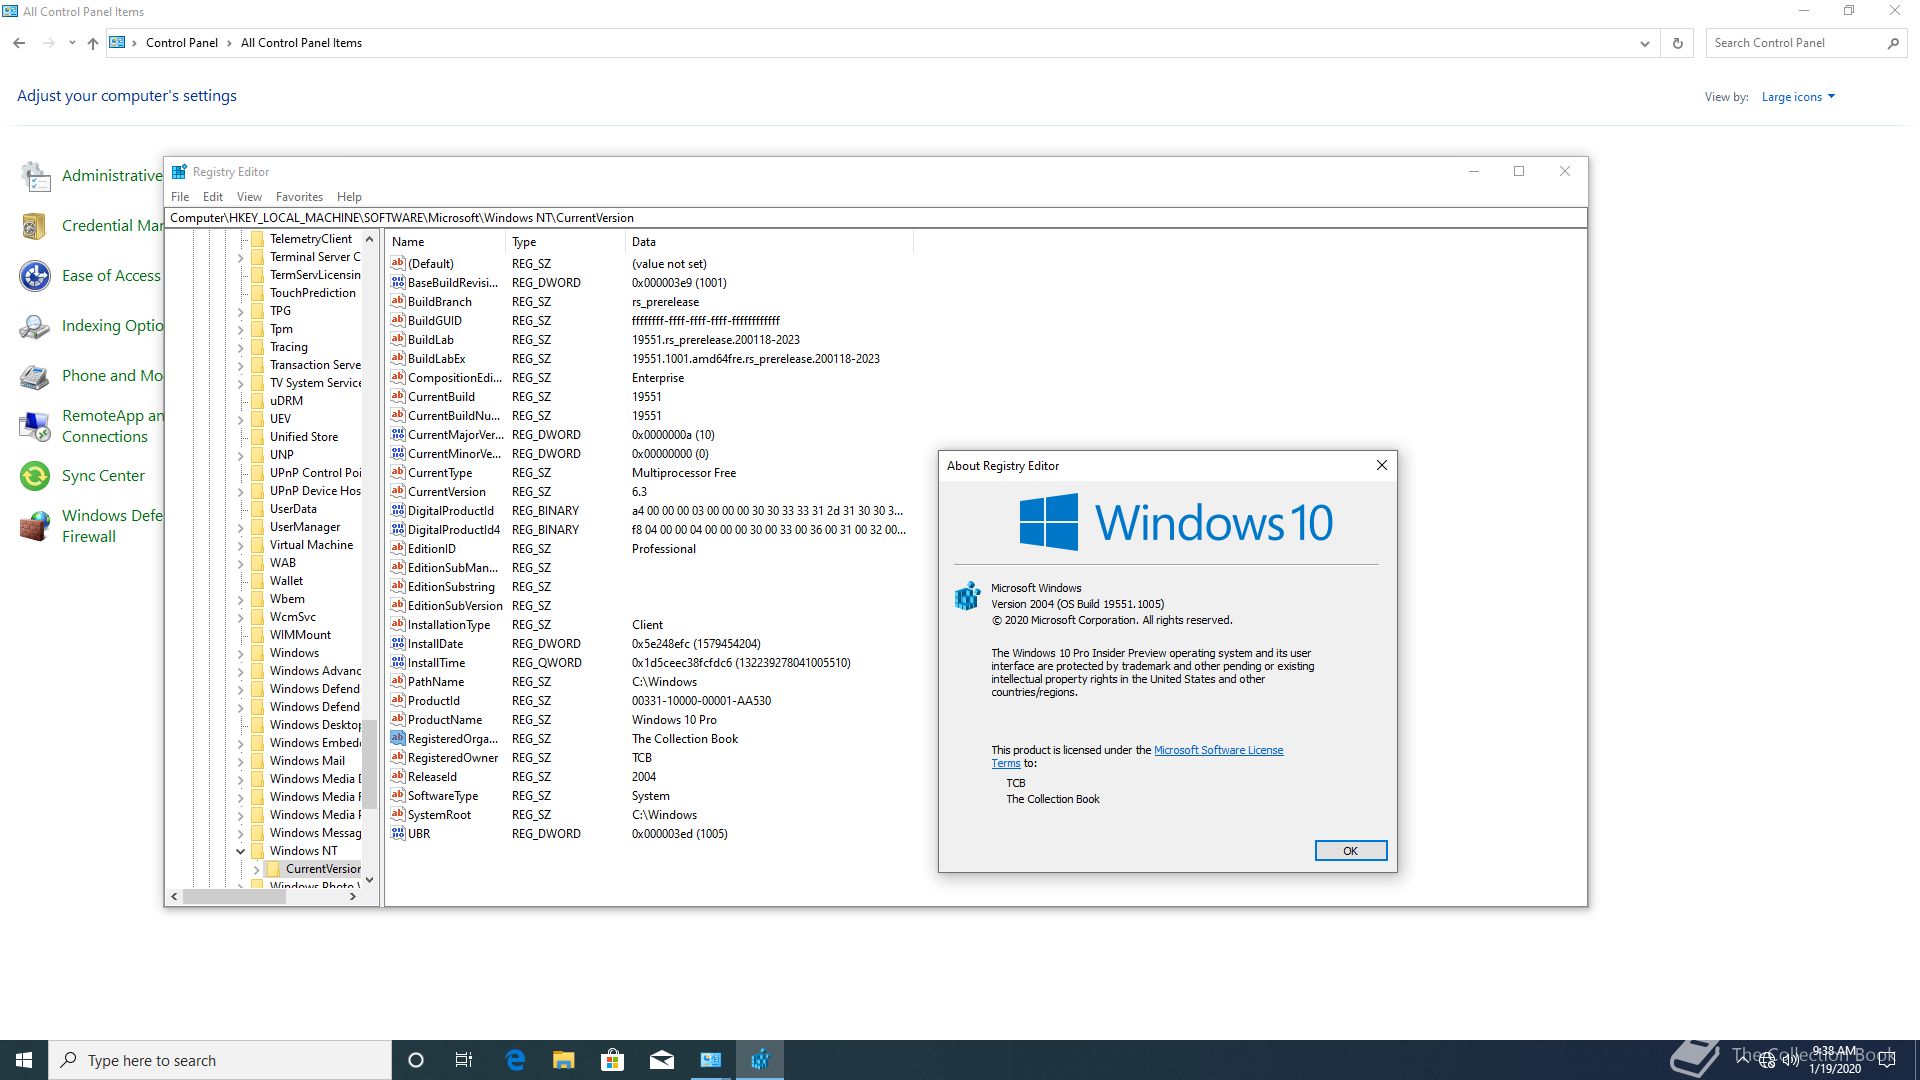Click the Registry Editor address path field
The height and width of the screenshot is (1080, 1920).
[x=876, y=218]
